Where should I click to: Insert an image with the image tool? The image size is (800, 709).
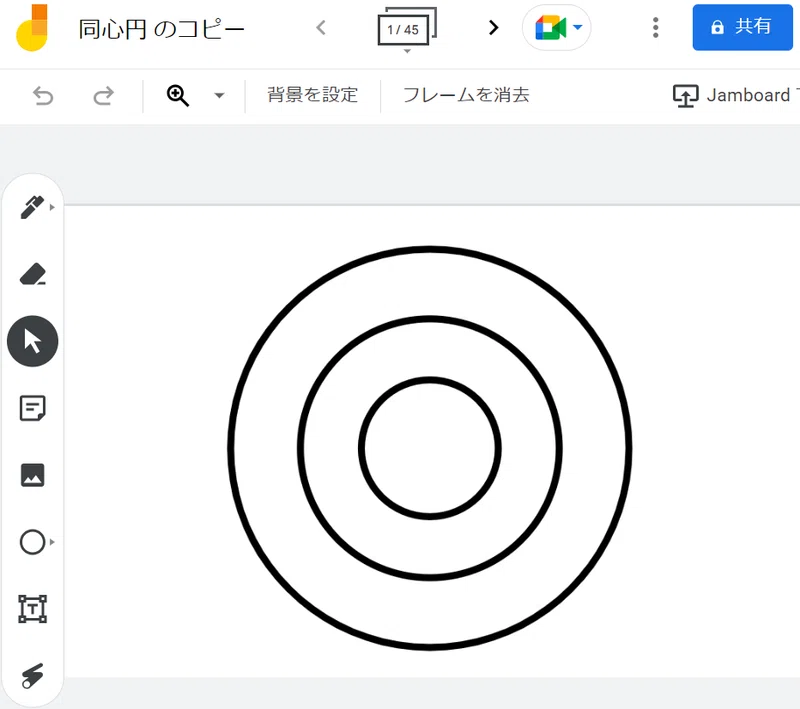[x=33, y=475]
